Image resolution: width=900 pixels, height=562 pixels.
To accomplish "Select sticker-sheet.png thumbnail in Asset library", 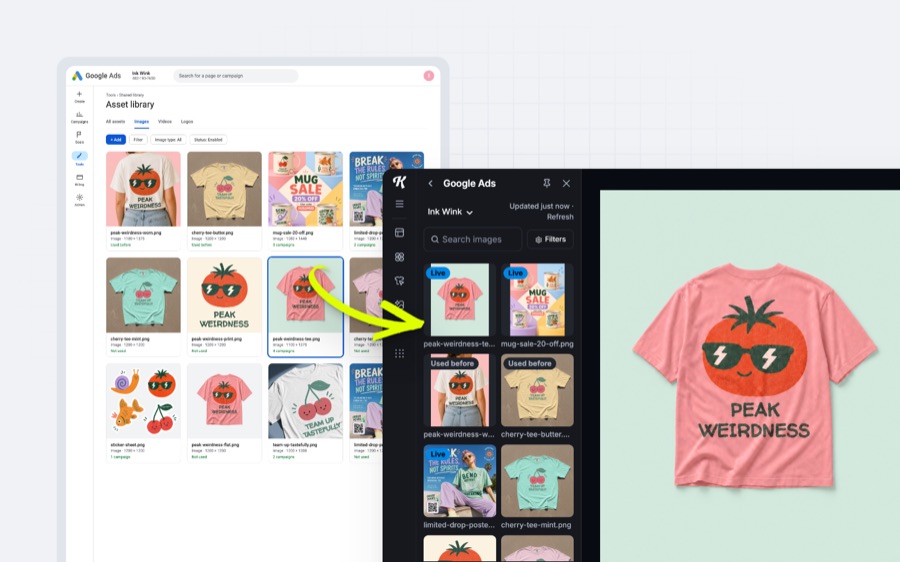I will pyautogui.click(x=143, y=401).
